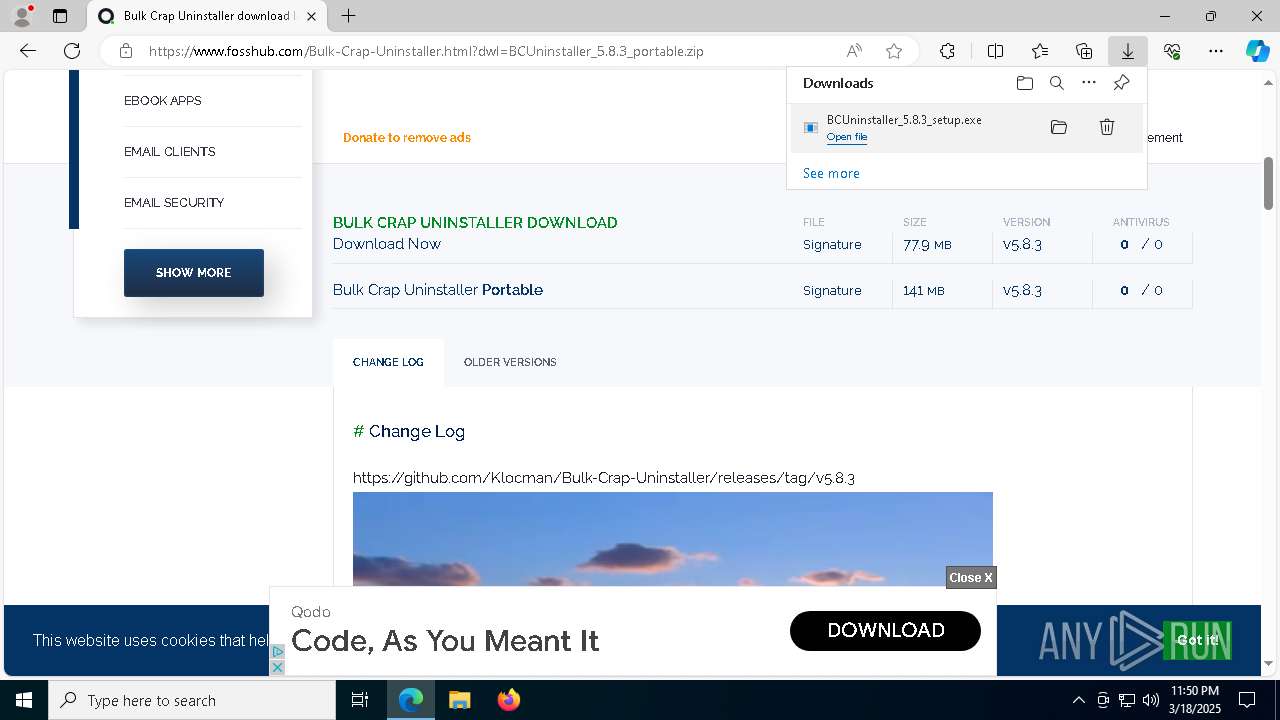The image size is (1280, 720).
Task: Click the browser Back arrow
Action: [28, 51]
